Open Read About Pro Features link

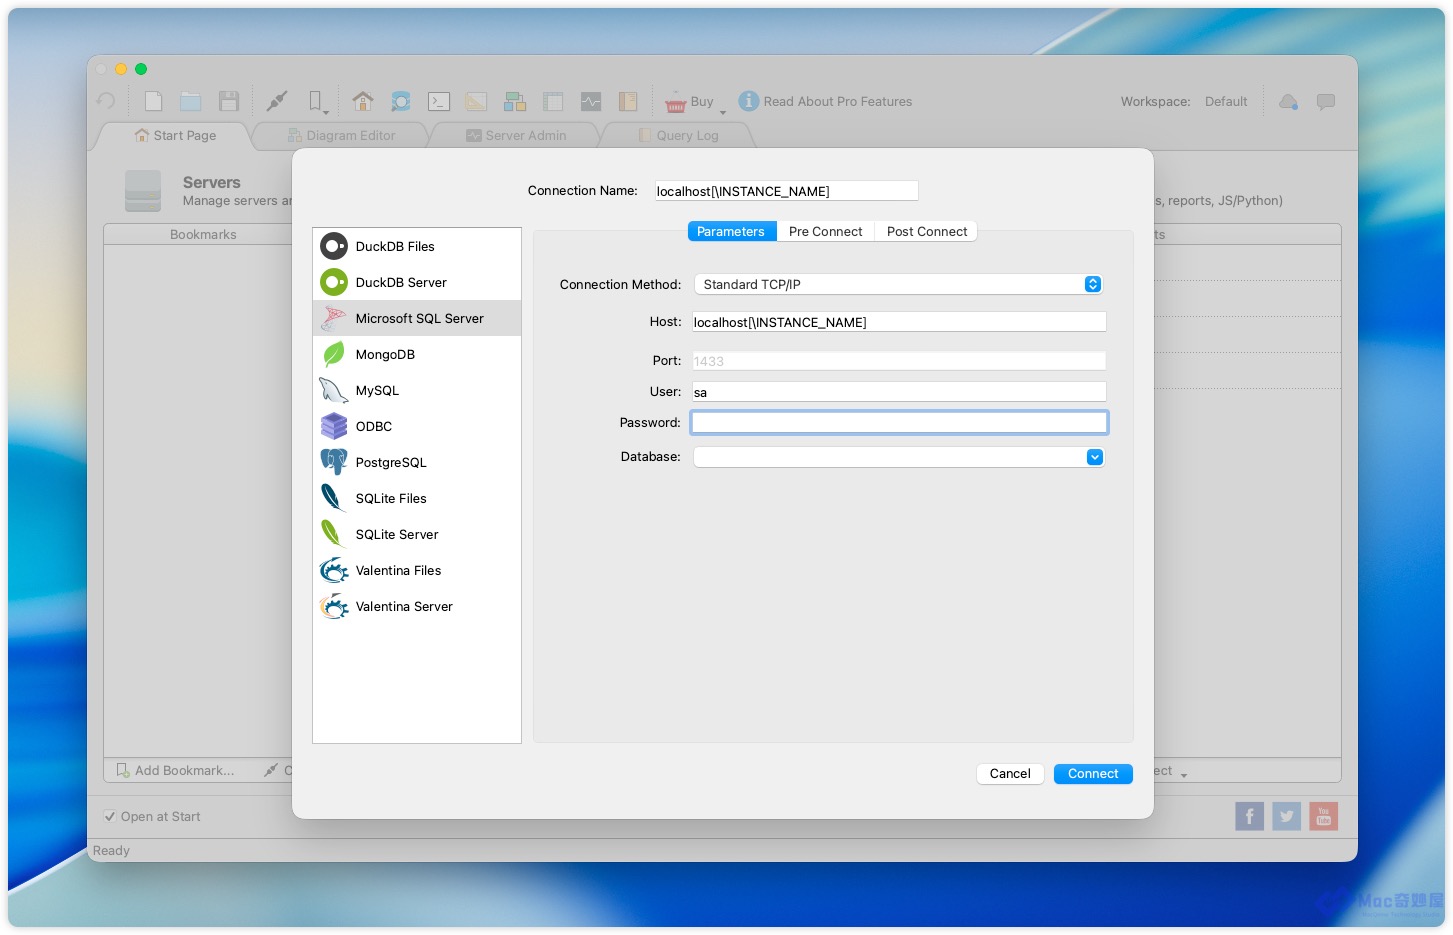click(x=825, y=101)
